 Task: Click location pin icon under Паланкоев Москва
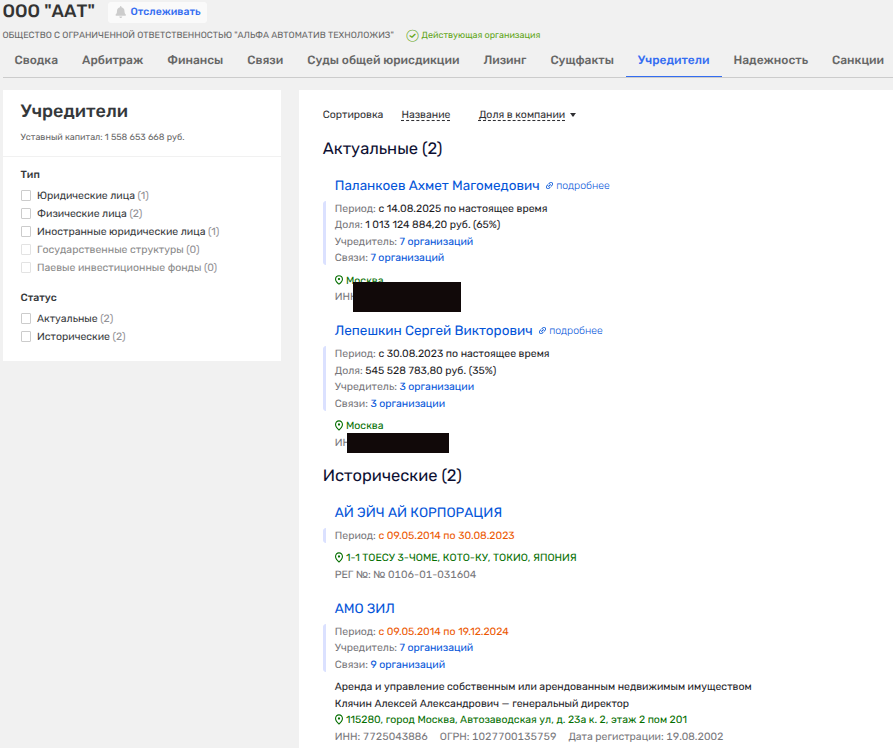click(339, 281)
